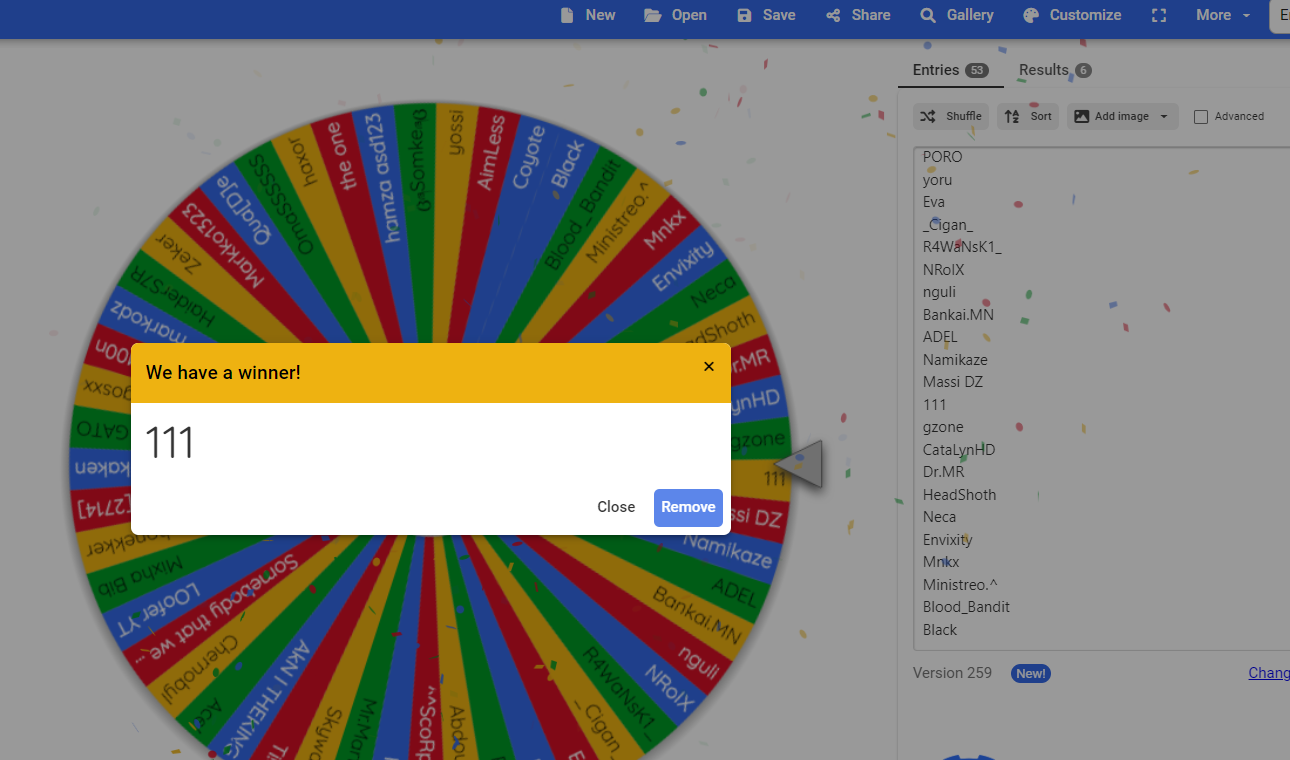Click the Bankai.MN entry in text list

tap(958, 315)
